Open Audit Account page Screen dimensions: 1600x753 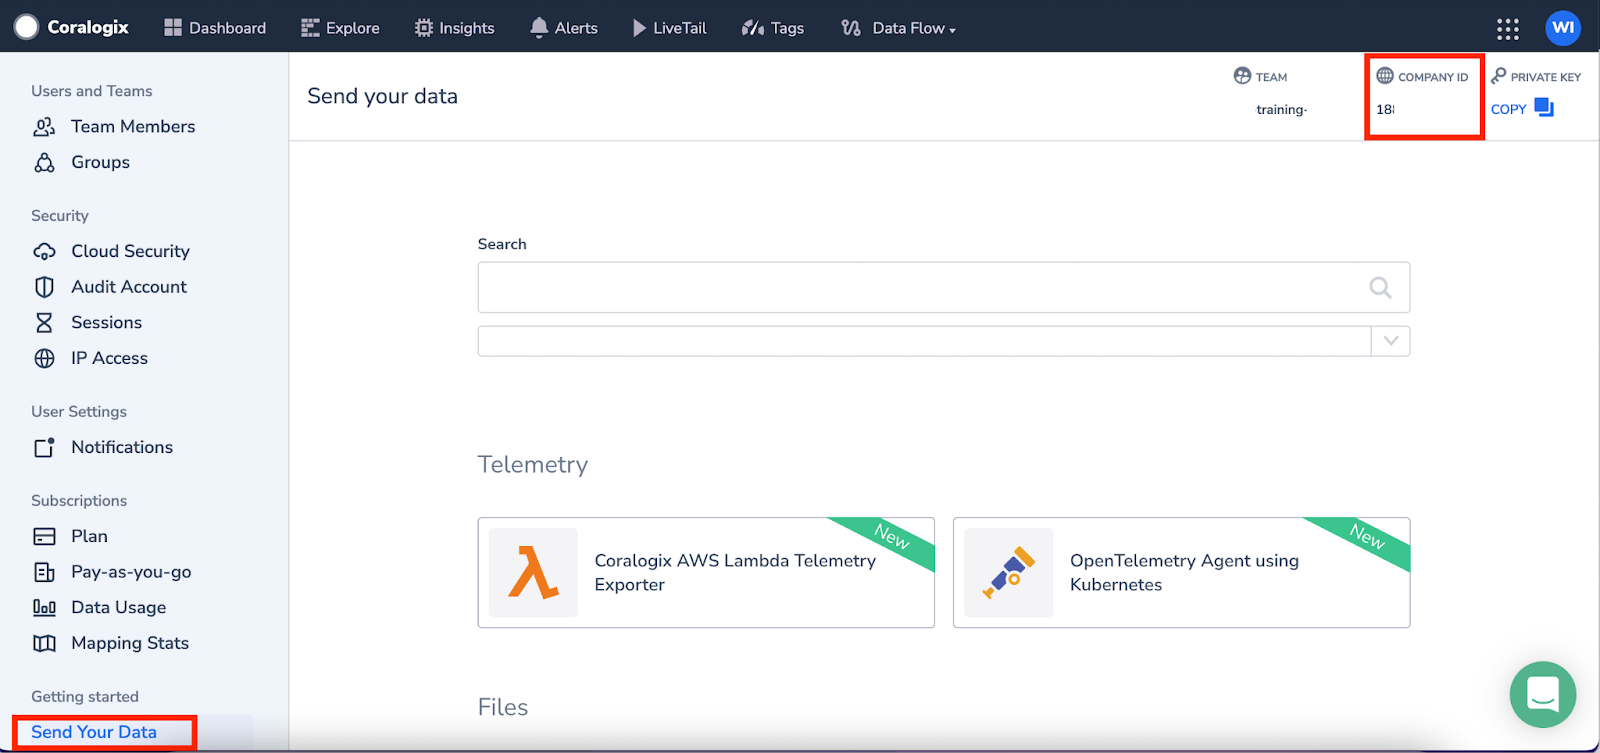(129, 287)
